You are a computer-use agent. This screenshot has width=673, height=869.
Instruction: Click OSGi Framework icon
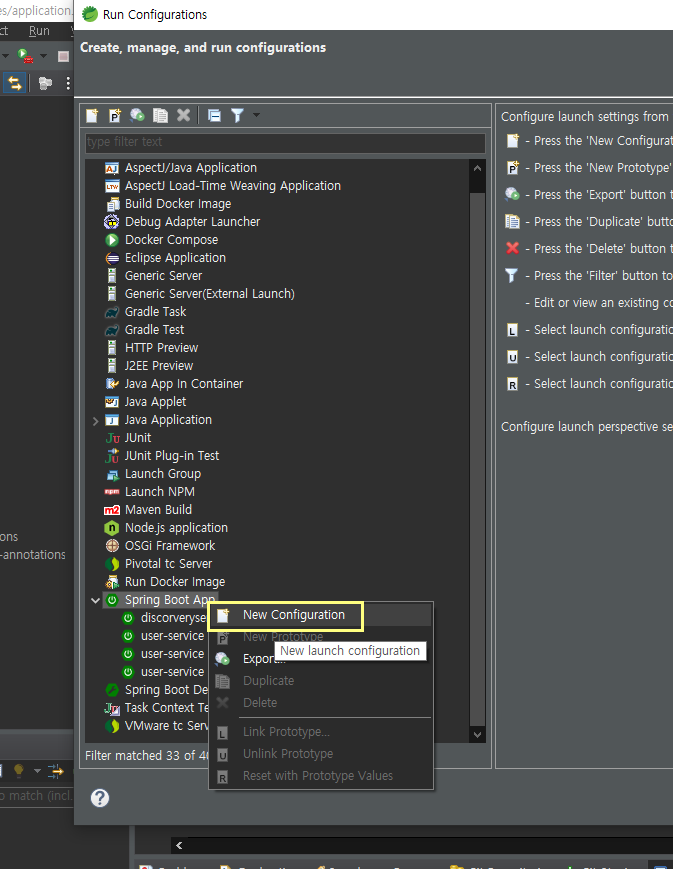[x=112, y=546]
